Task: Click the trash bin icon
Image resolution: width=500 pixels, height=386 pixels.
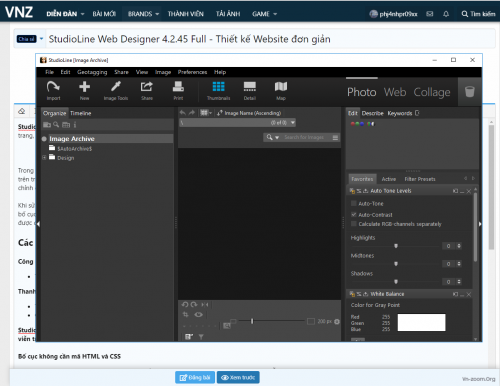Action: (x=469, y=91)
